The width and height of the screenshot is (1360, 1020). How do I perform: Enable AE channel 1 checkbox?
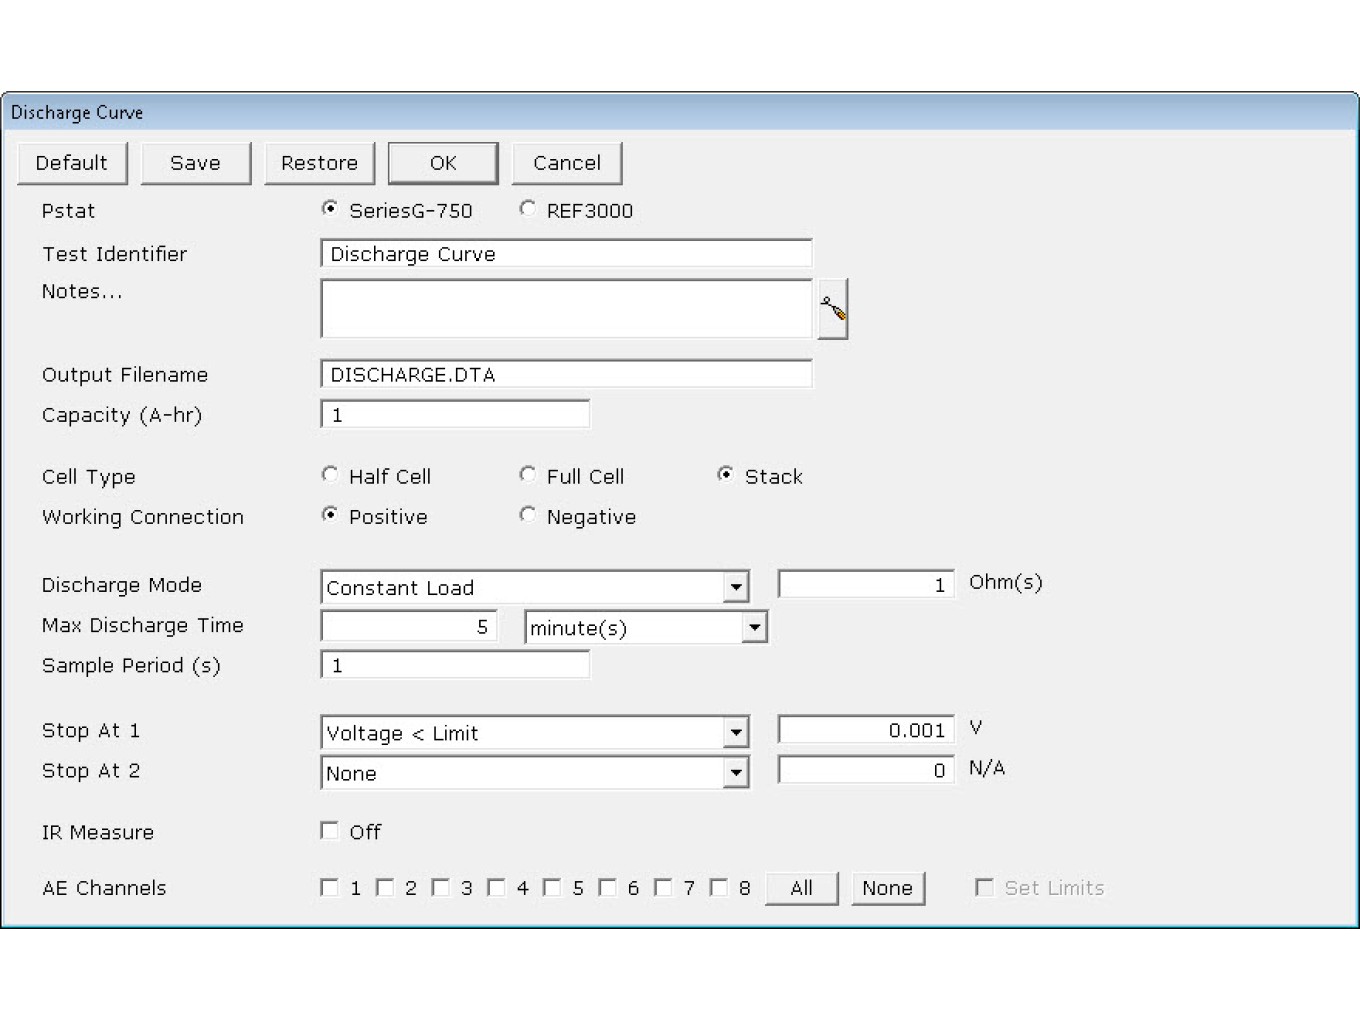click(329, 887)
